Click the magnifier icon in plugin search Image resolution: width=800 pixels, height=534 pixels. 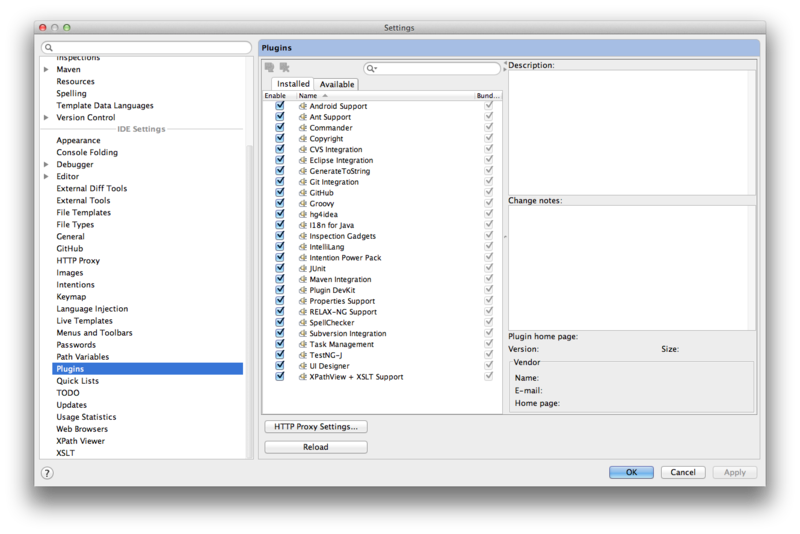(371, 68)
